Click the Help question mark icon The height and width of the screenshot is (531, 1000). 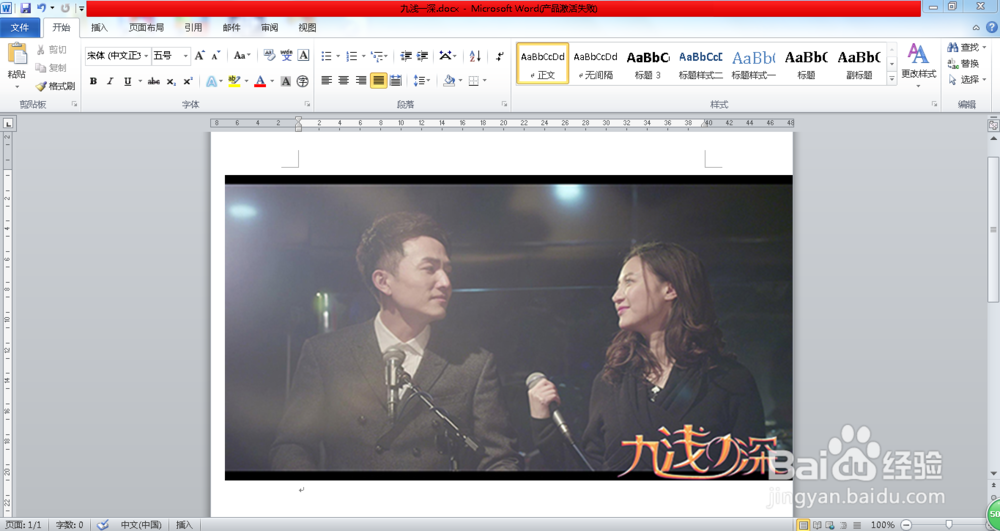[x=991, y=28]
